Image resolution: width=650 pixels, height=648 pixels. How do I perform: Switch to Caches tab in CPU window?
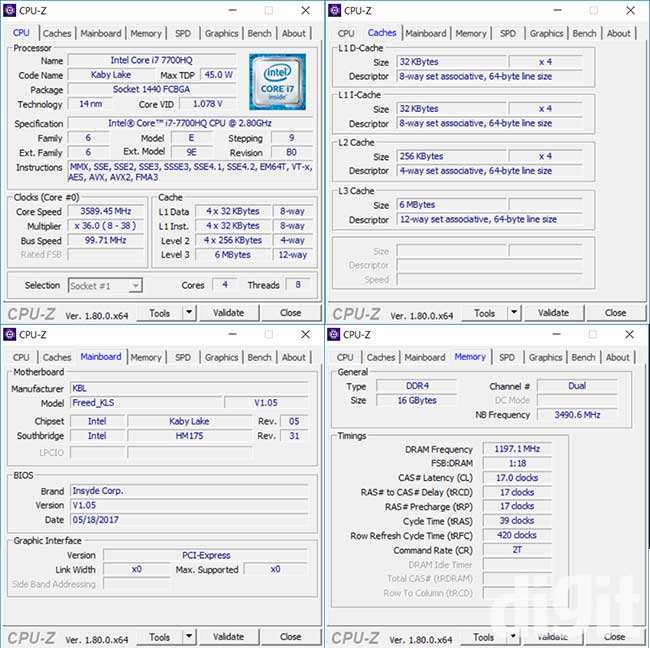pos(57,33)
